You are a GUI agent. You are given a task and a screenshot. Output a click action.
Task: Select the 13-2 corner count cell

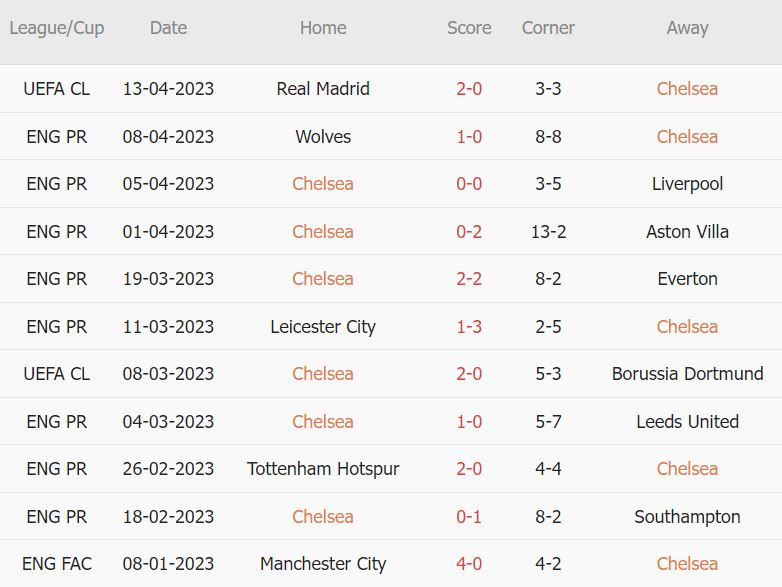point(548,232)
